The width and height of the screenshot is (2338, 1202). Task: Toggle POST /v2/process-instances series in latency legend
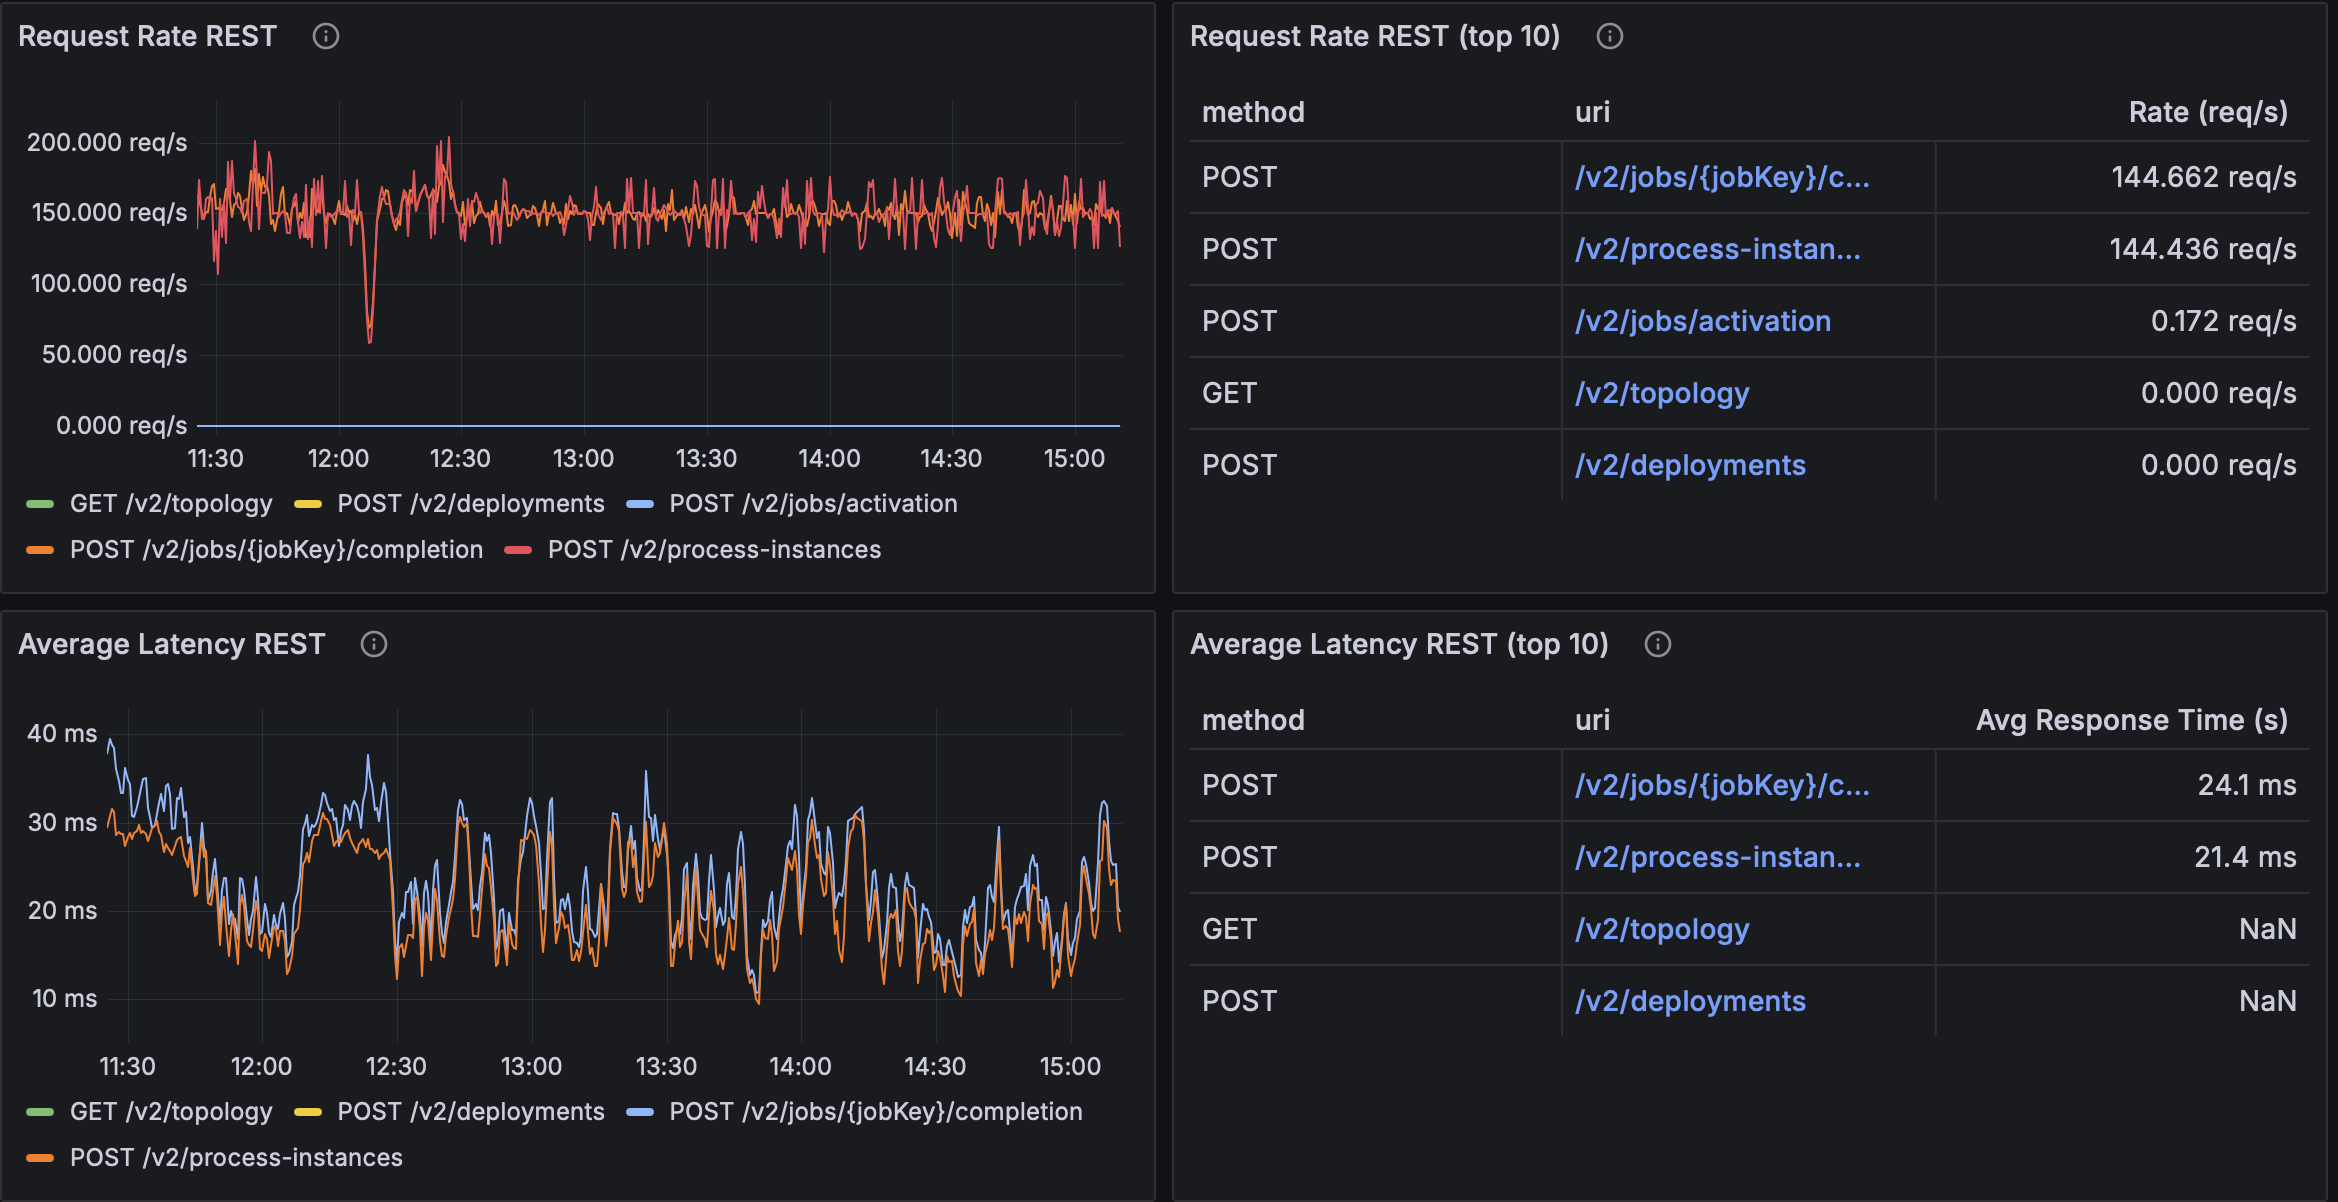point(235,1157)
